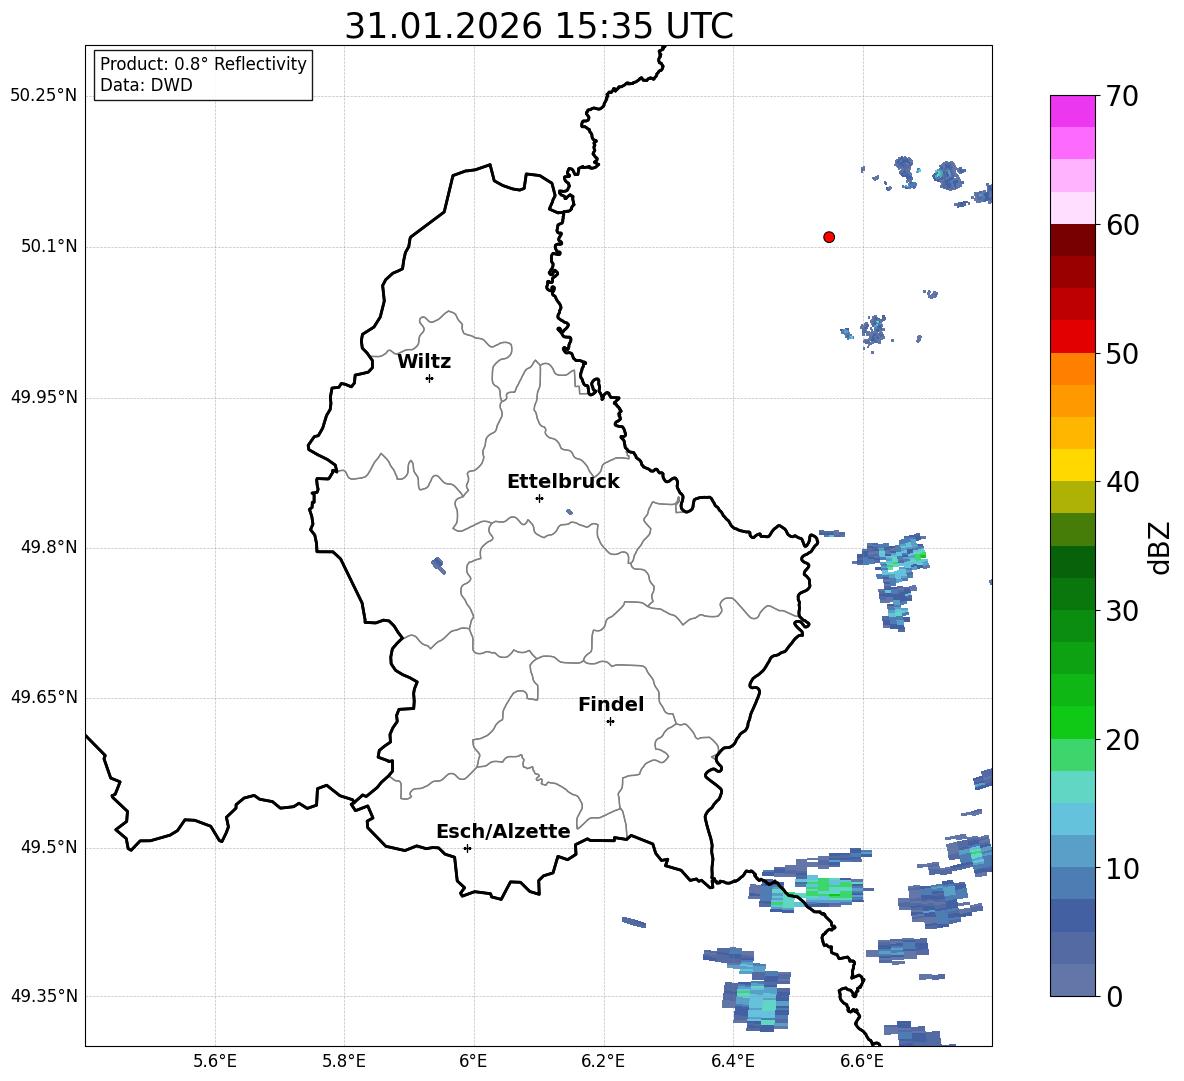This screenshot has height=1081, width=1184.
Task: Click the title '31.01.2026 15:35 UTC'
Action: [539, 26]
